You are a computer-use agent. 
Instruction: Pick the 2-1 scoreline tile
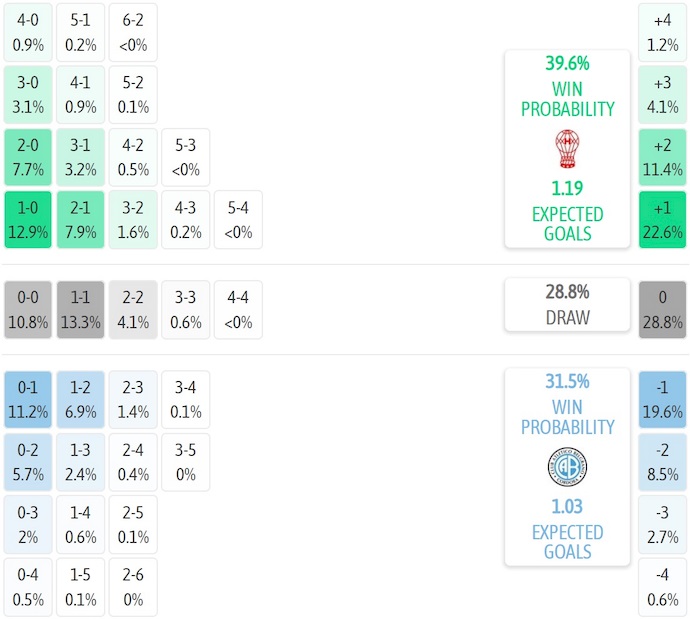(x=81, y=220)
